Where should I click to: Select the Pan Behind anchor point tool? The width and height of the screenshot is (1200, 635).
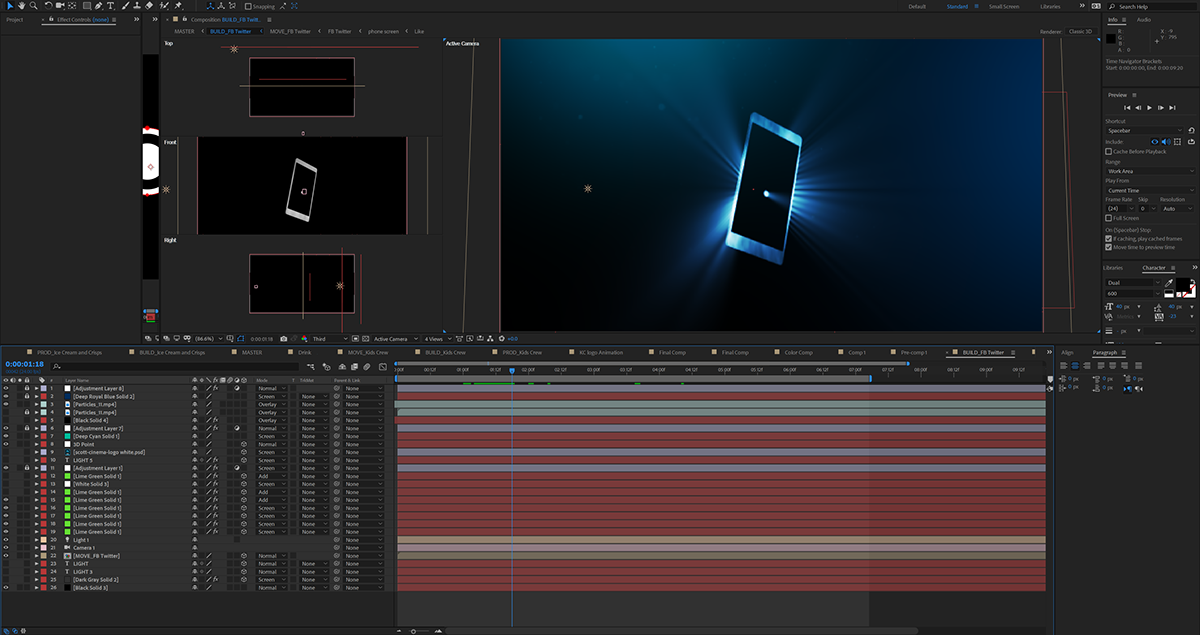click(x=72, y=5)
